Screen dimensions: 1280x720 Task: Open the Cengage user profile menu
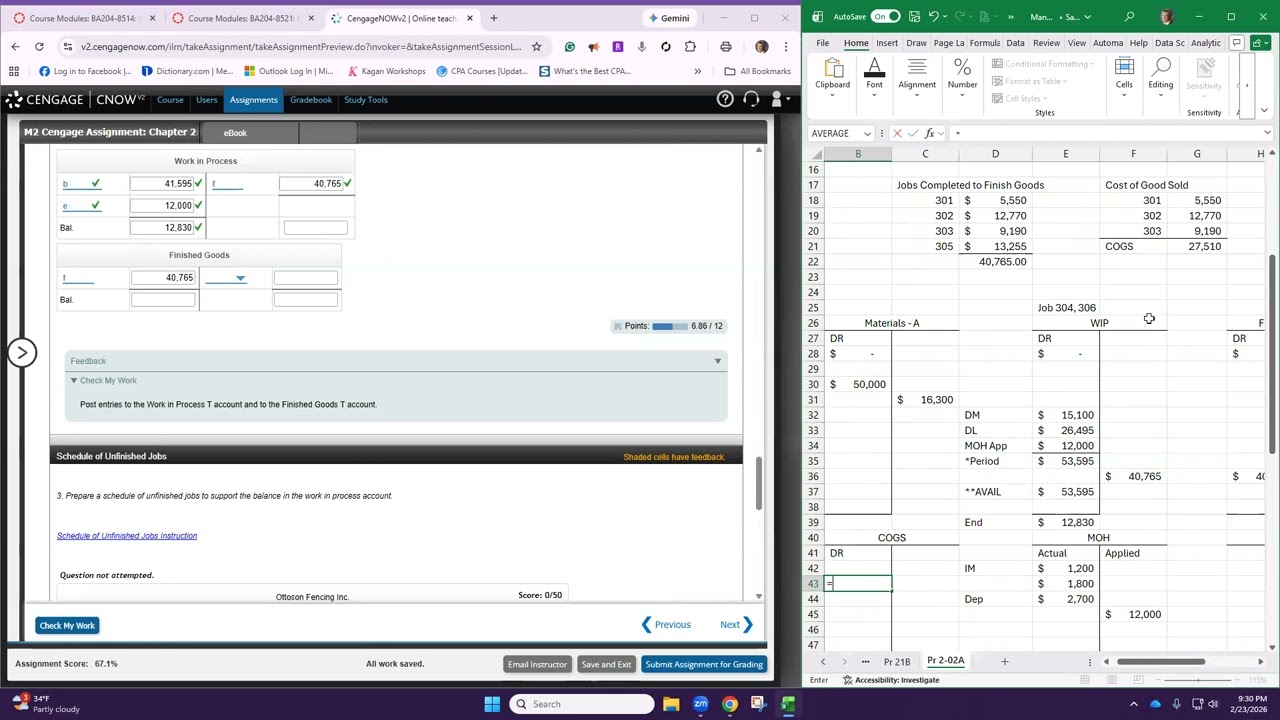point(780,99)
